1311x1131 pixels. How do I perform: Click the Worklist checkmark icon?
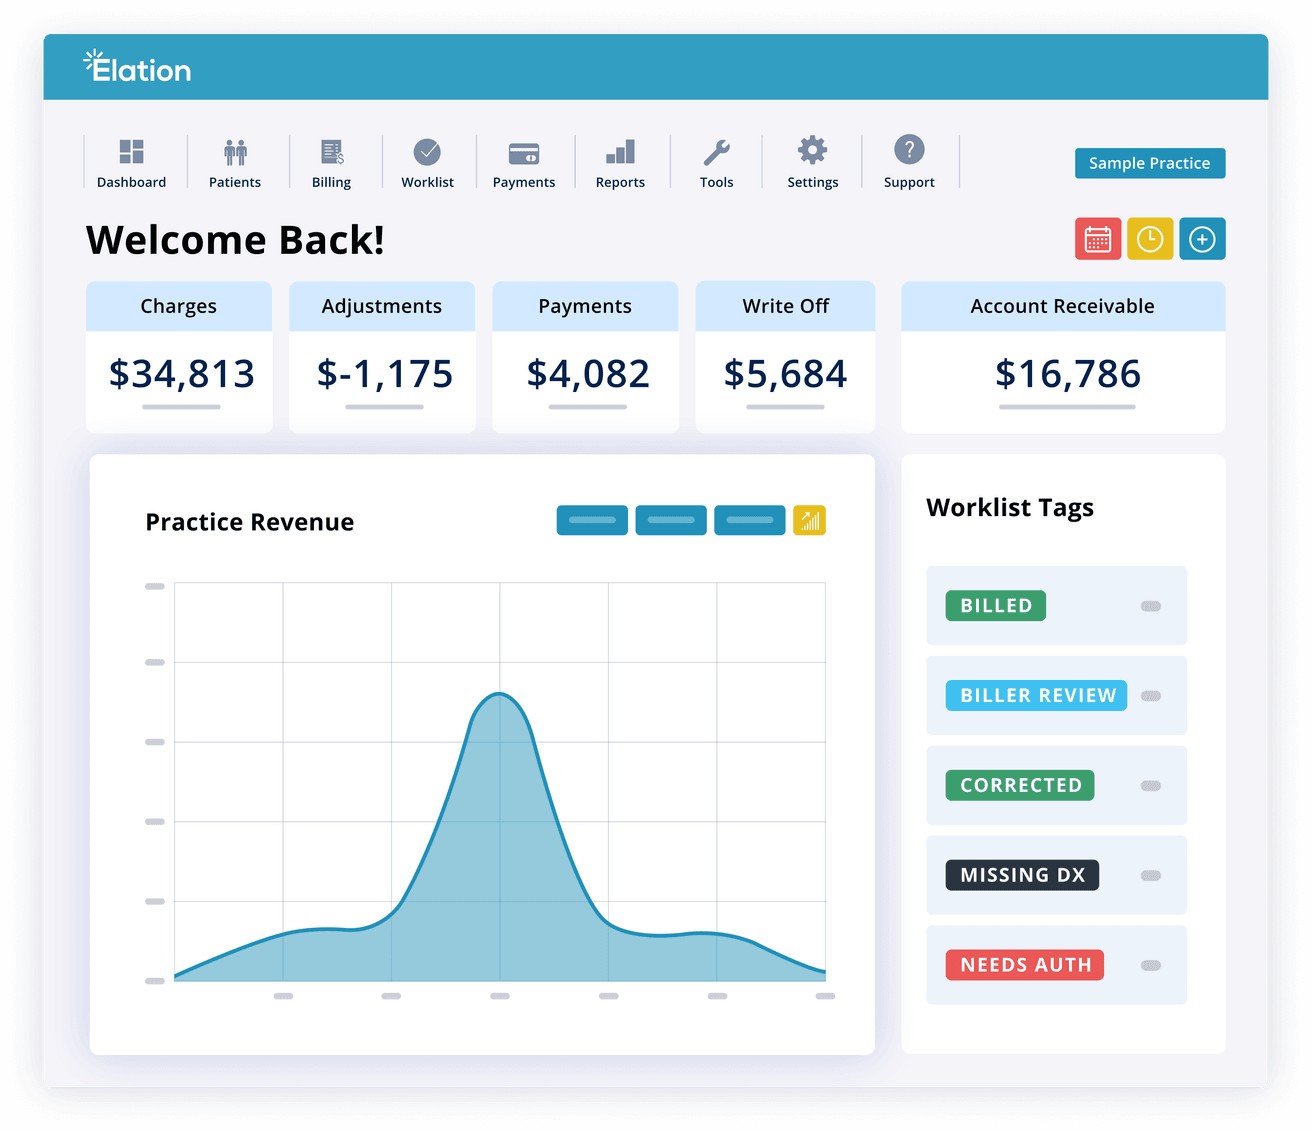point(427,152)
